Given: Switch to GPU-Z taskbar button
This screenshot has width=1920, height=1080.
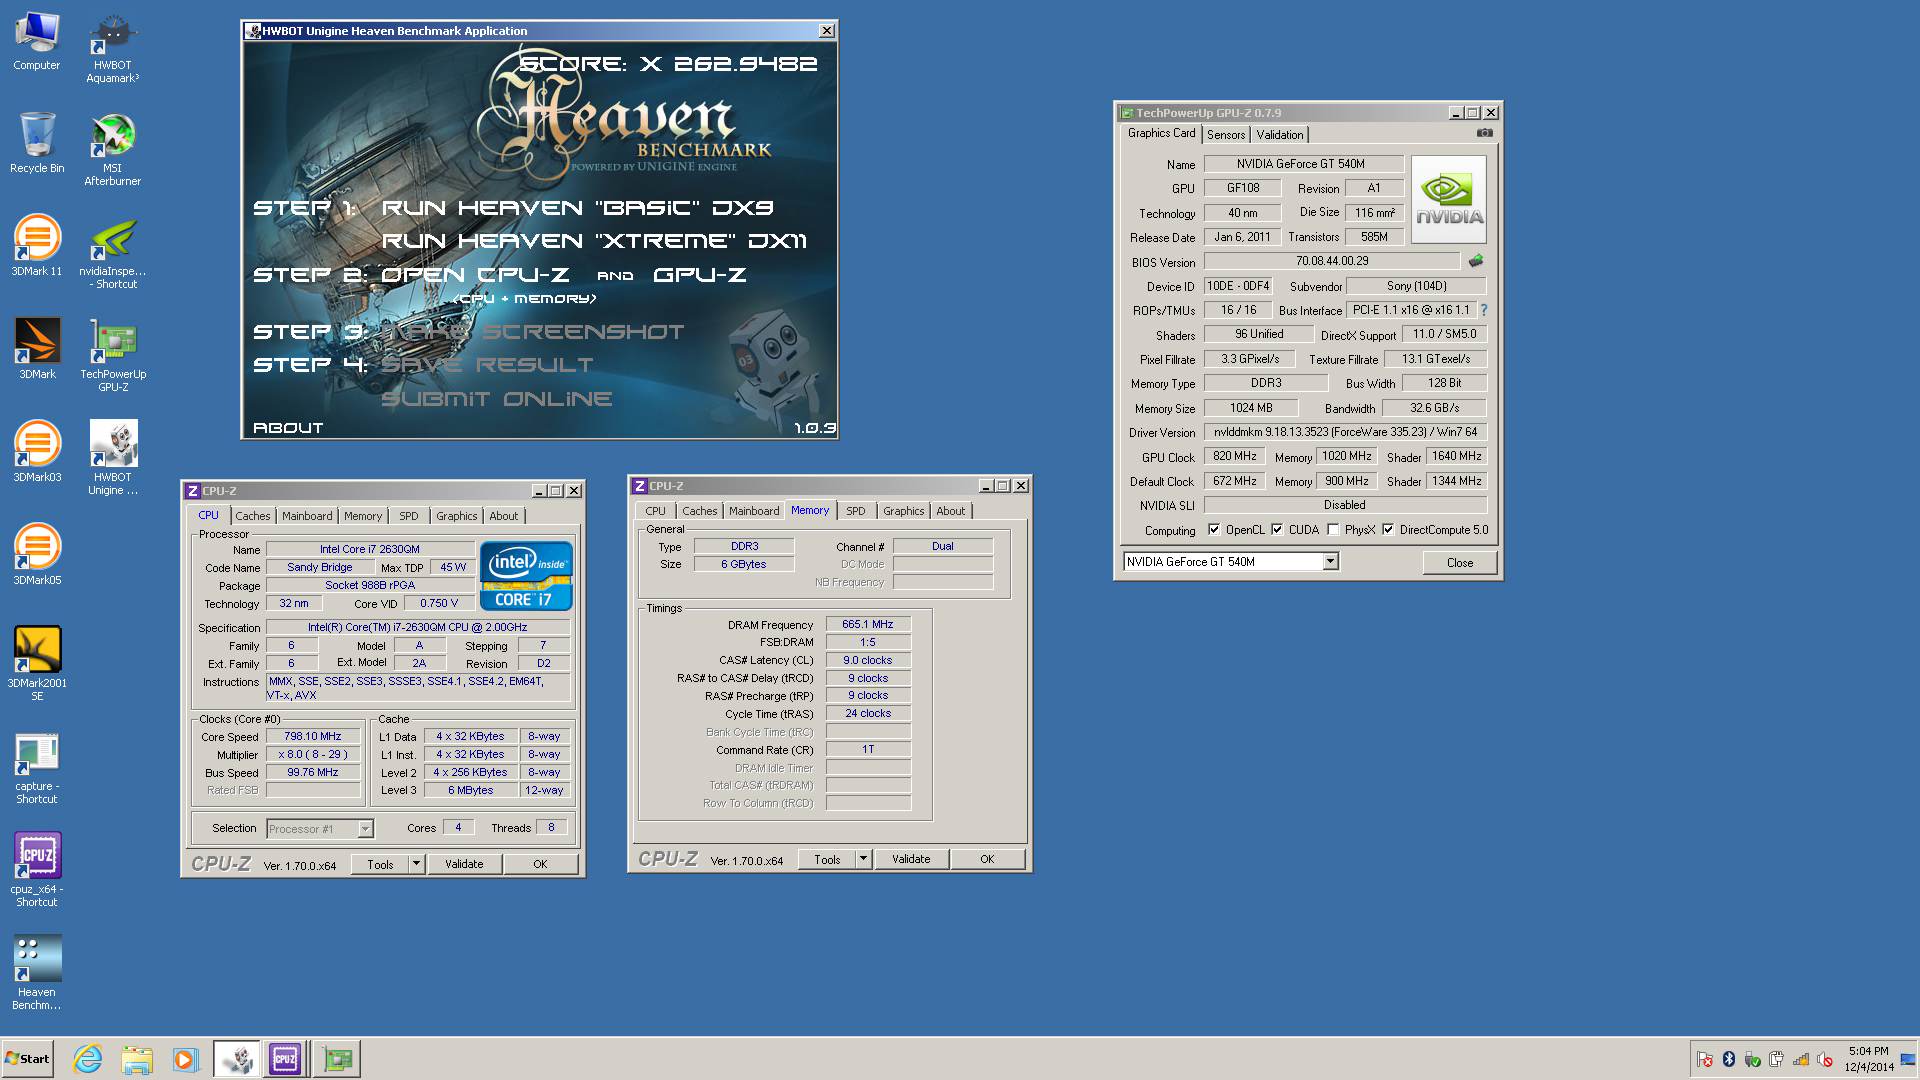Looking at the screenshot, I should point(337,1059).
